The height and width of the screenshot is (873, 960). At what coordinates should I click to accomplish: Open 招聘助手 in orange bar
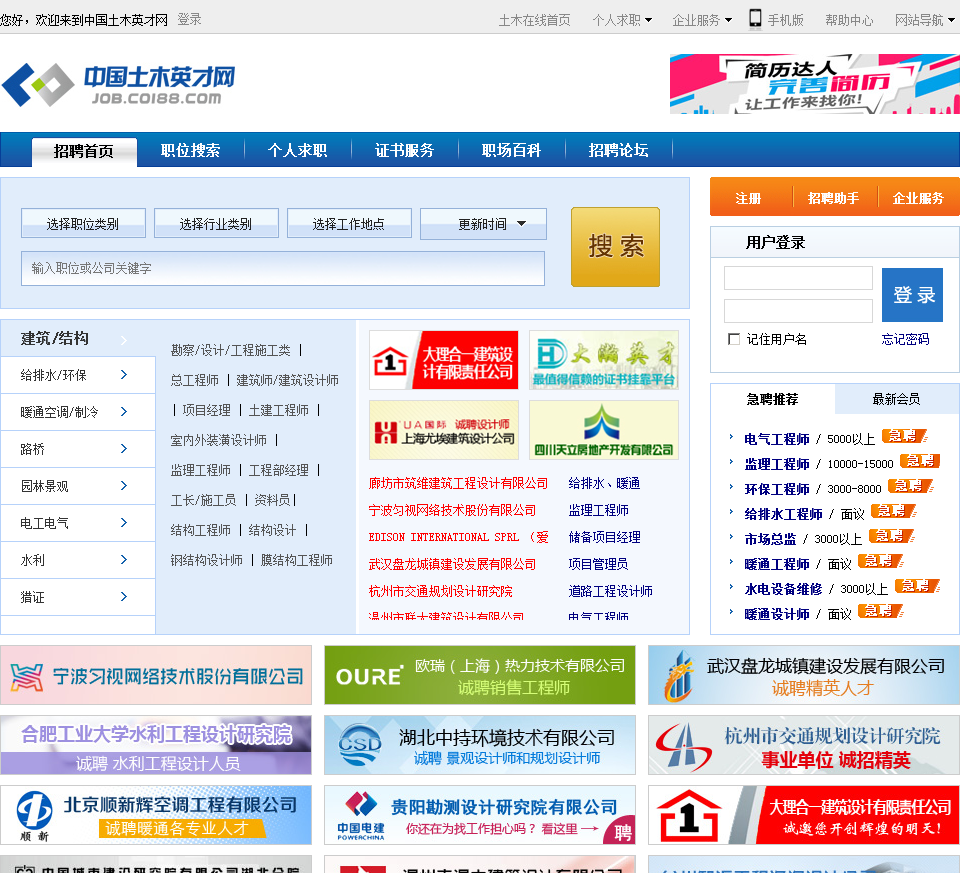click(833, 198)
